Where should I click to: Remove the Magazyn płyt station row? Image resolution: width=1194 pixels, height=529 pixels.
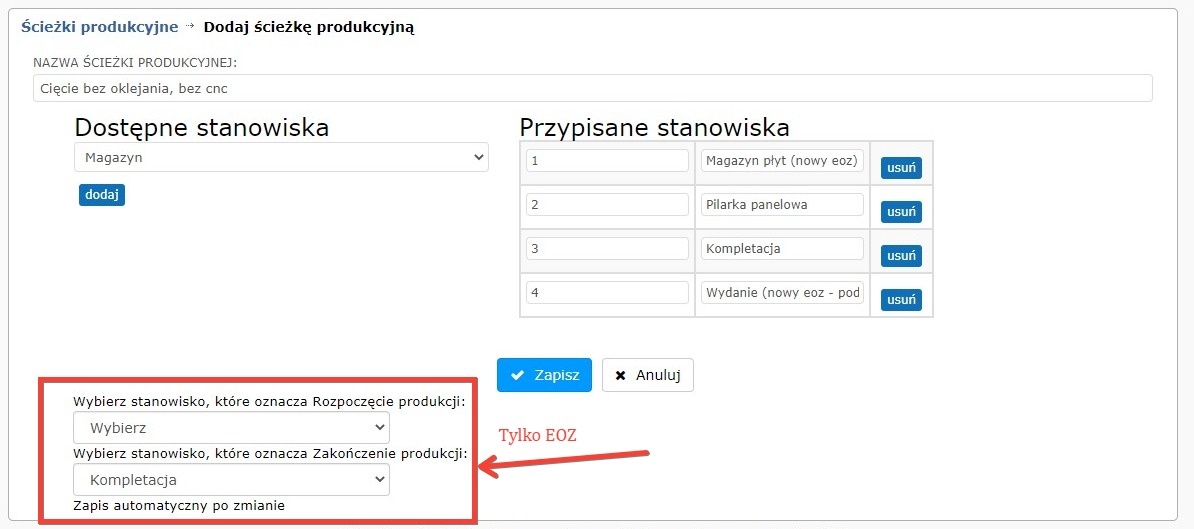(x=901, y=168)
